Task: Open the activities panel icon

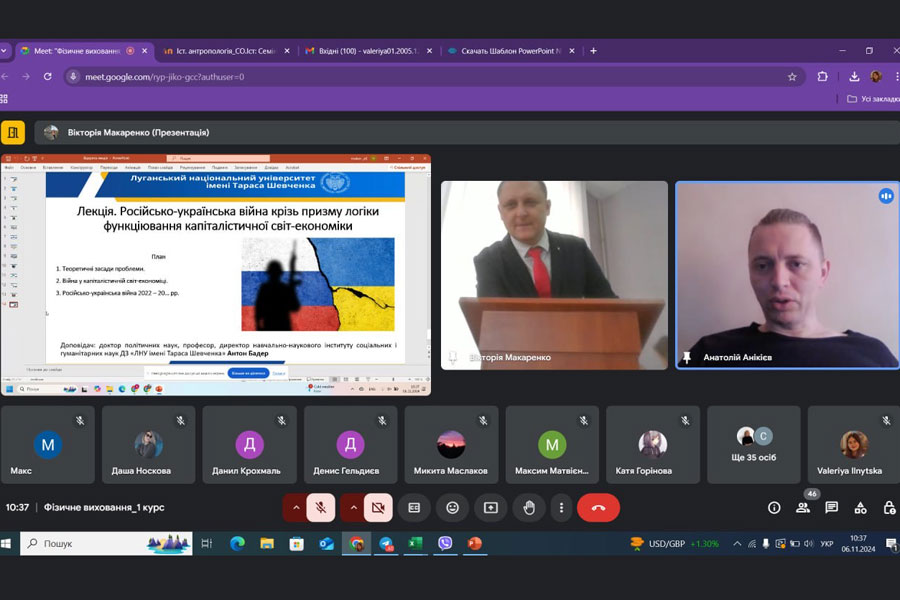Action: click(861, 508)
